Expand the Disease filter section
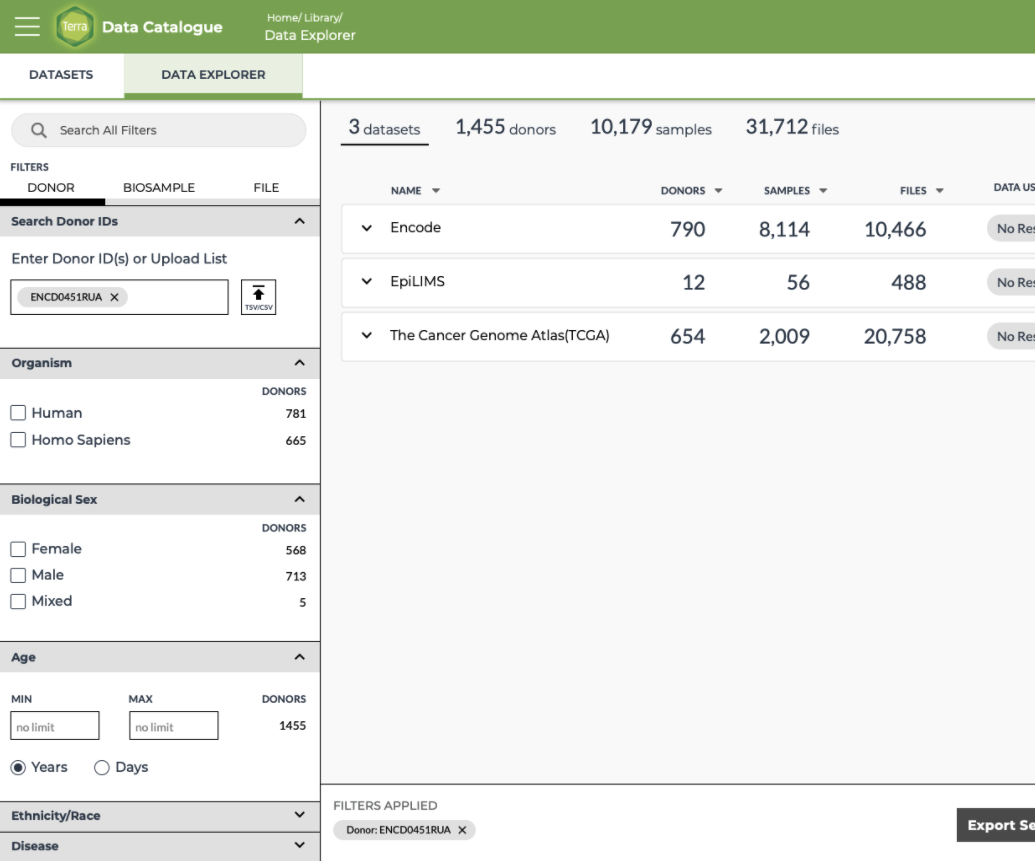This screenshot has width=1035, height=861. point(300,845)
